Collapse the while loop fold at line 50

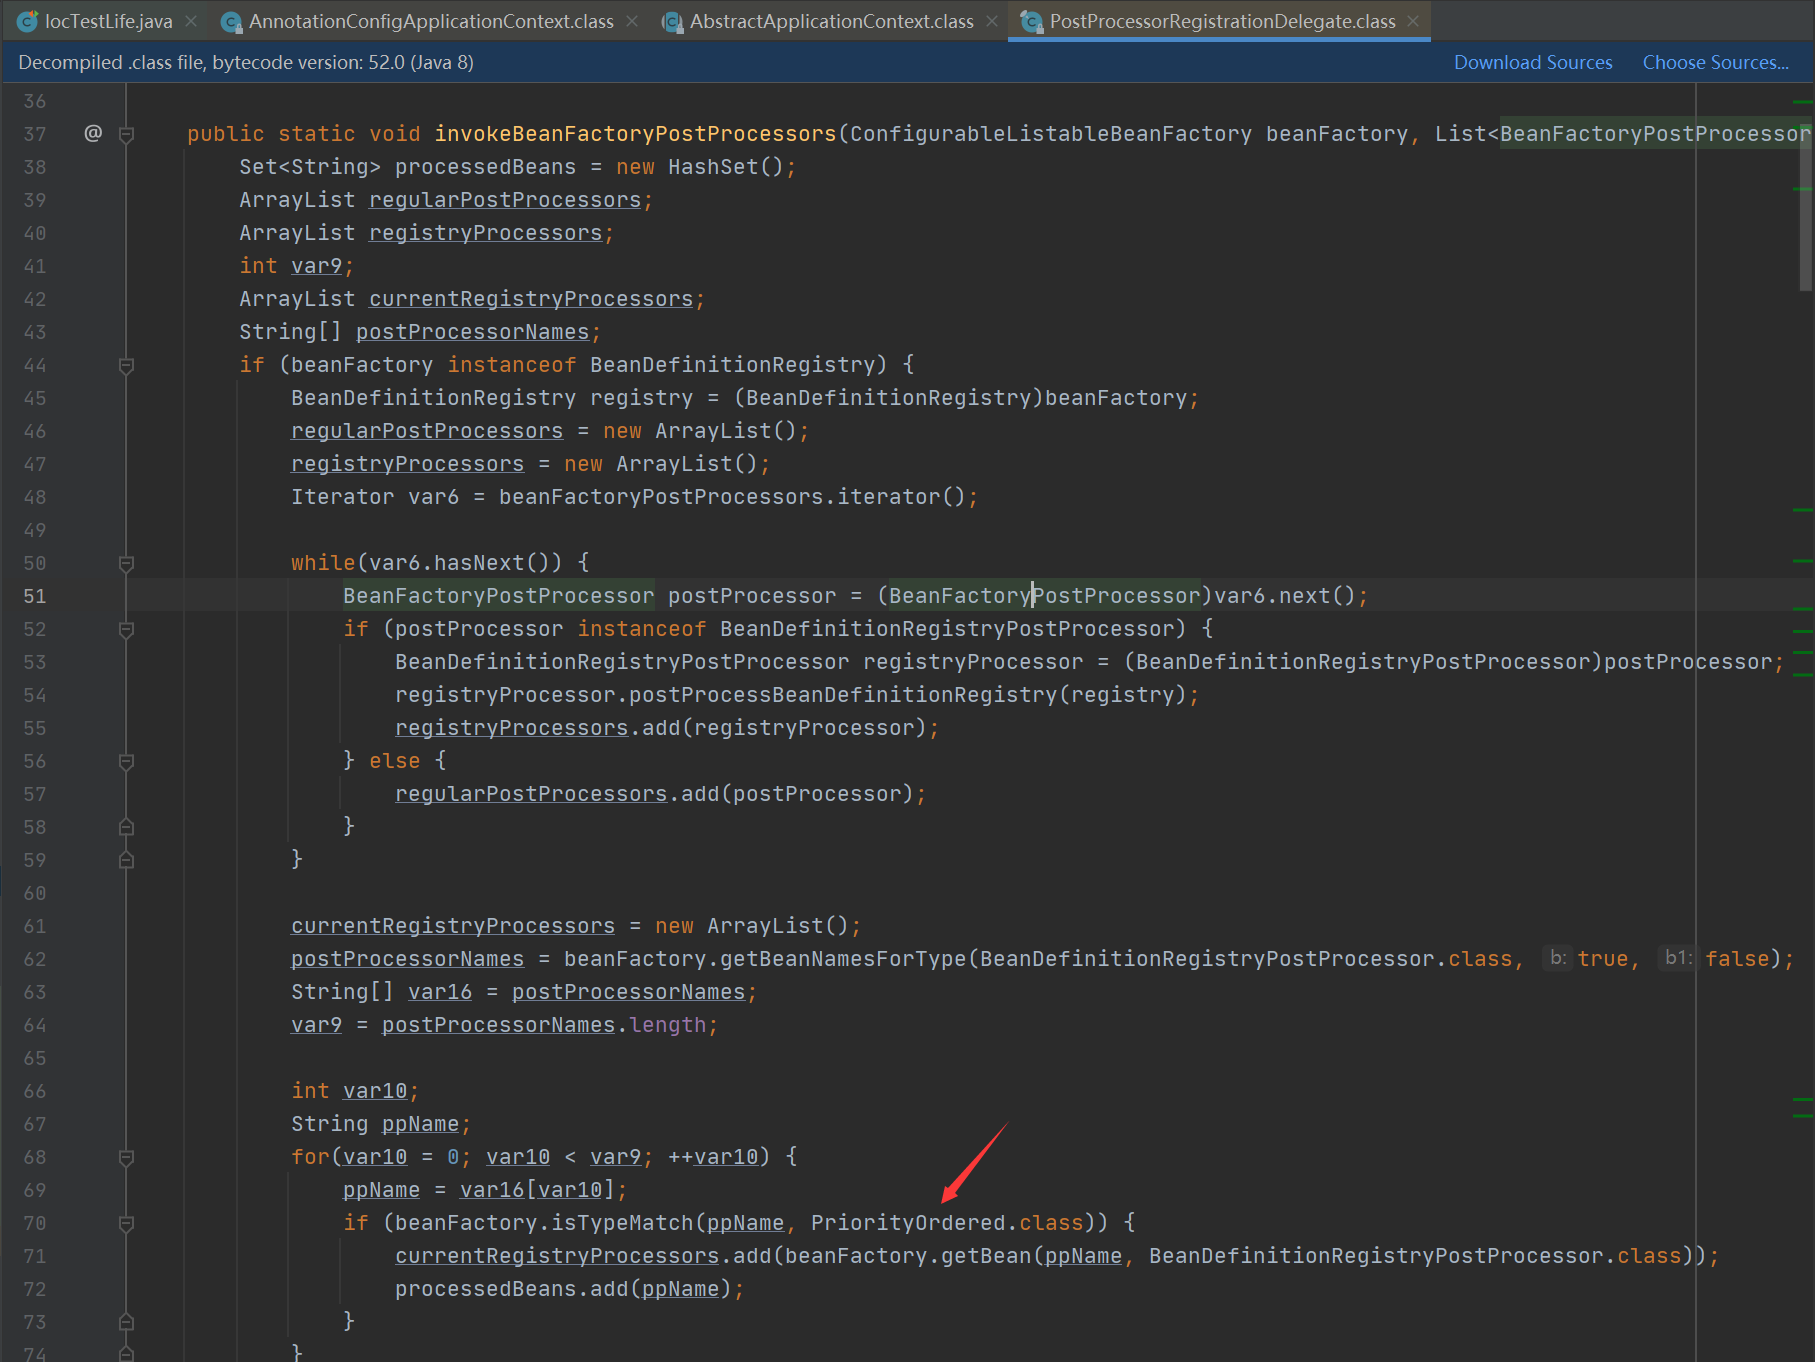[126, 563]
